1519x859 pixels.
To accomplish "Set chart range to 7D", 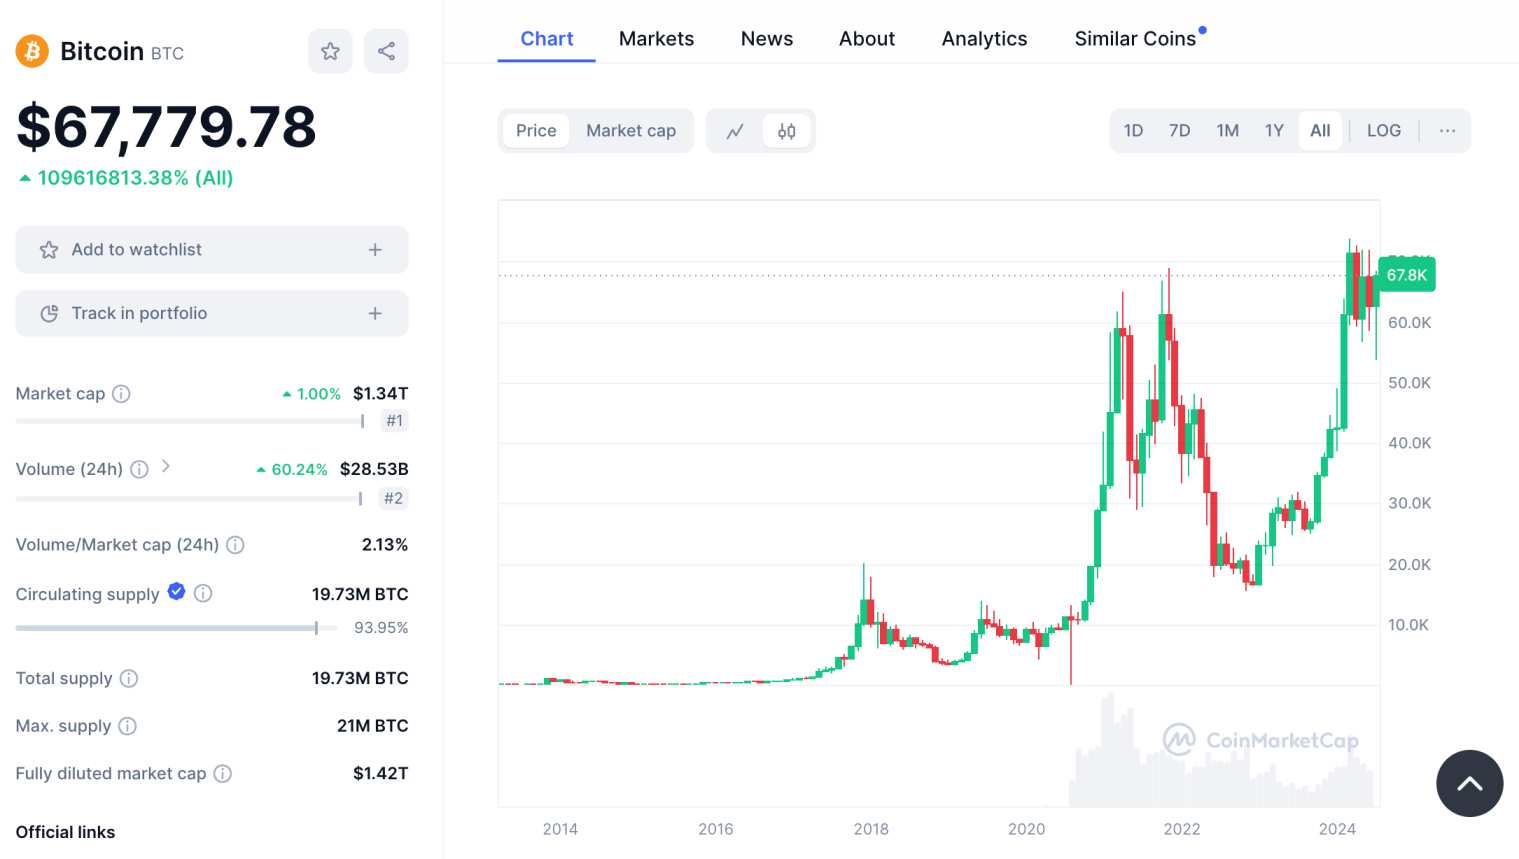I will coord(1180,131).
